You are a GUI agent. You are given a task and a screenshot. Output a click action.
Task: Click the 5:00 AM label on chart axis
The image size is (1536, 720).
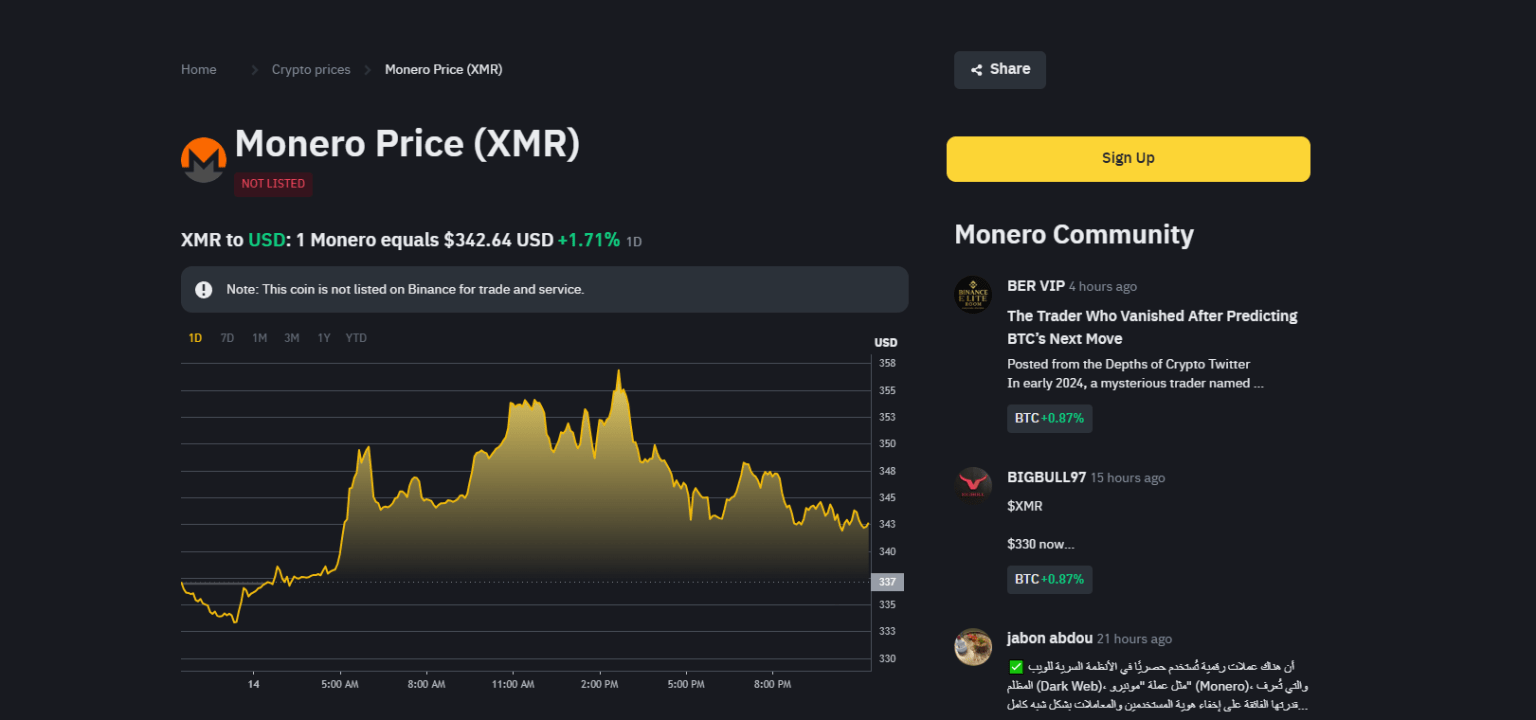coord(340,685)
